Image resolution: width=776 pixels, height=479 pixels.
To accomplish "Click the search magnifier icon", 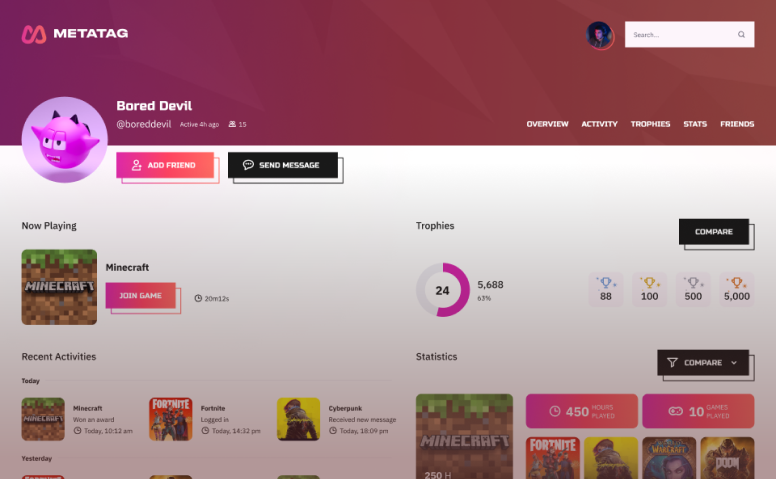I will 741,35.
